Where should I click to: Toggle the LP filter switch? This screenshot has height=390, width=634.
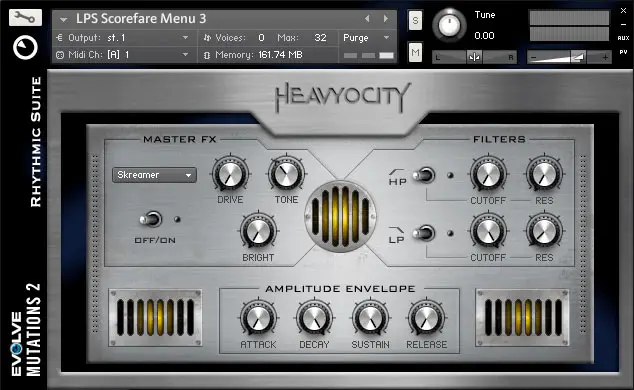pyautogui.click(x=424, y=233)
